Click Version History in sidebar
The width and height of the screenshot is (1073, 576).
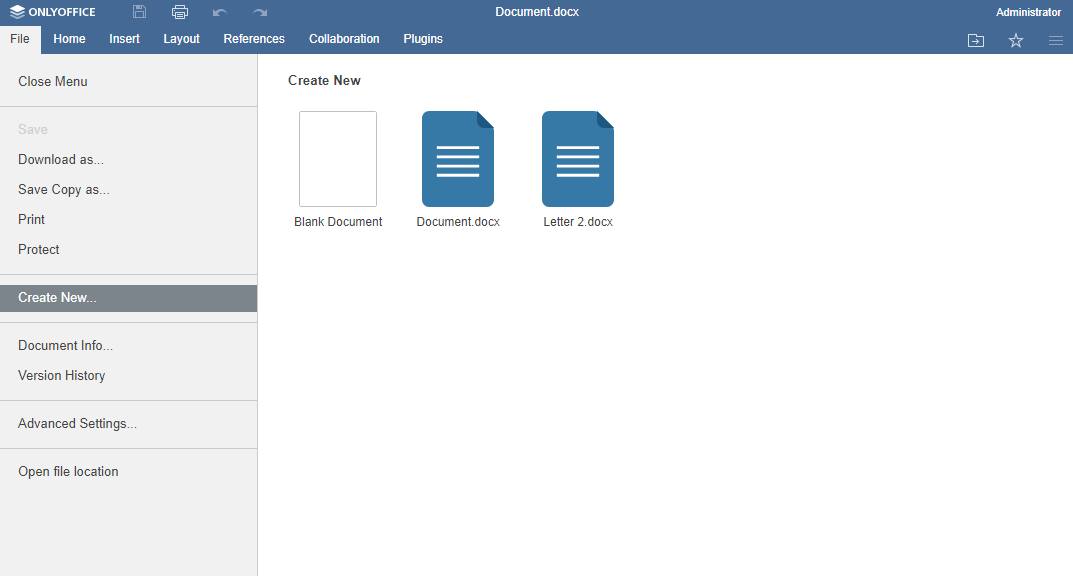click(x=62, y=376)
